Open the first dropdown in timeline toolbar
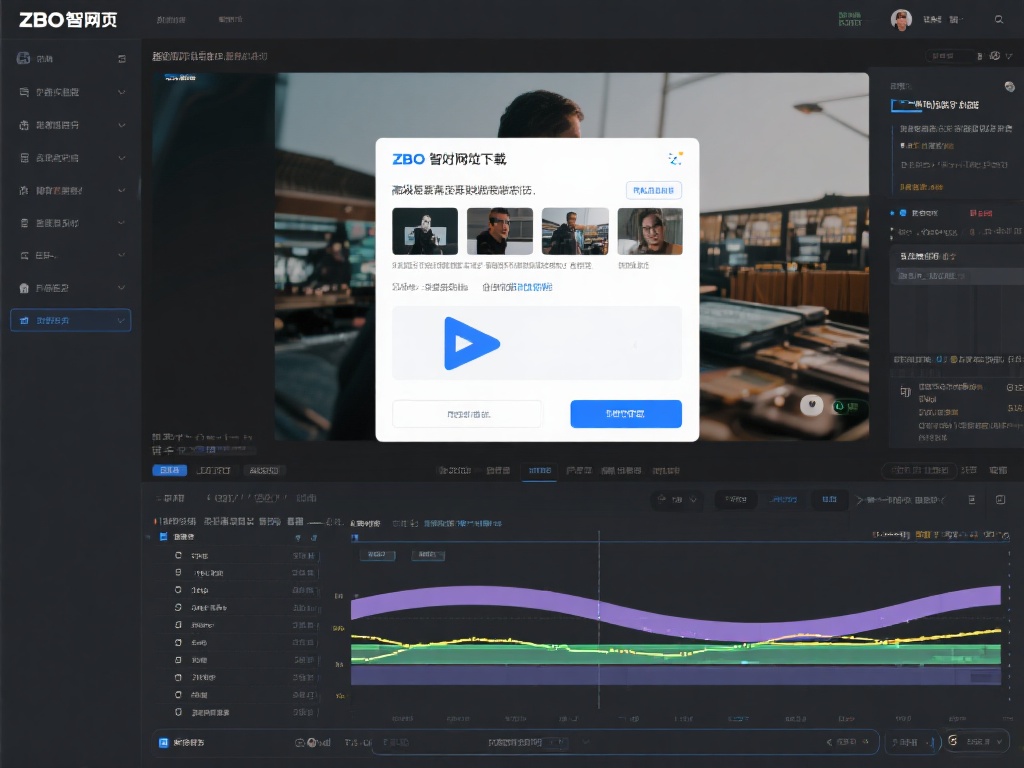1024x768 pixels. point(677,499)
